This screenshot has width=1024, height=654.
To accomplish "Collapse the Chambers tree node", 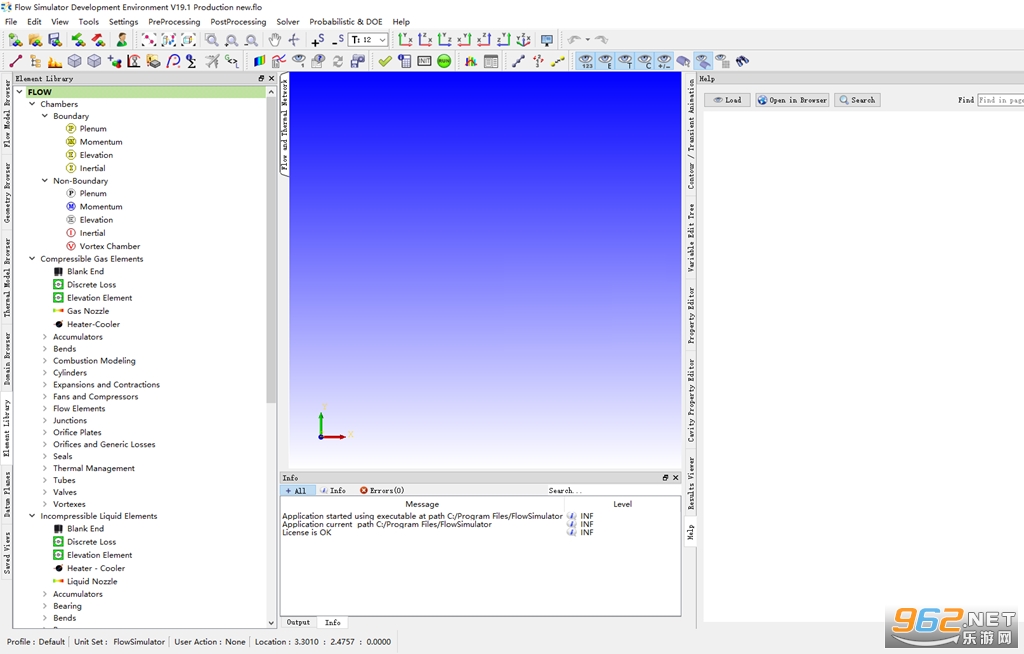I will click(x=32, y=104).
